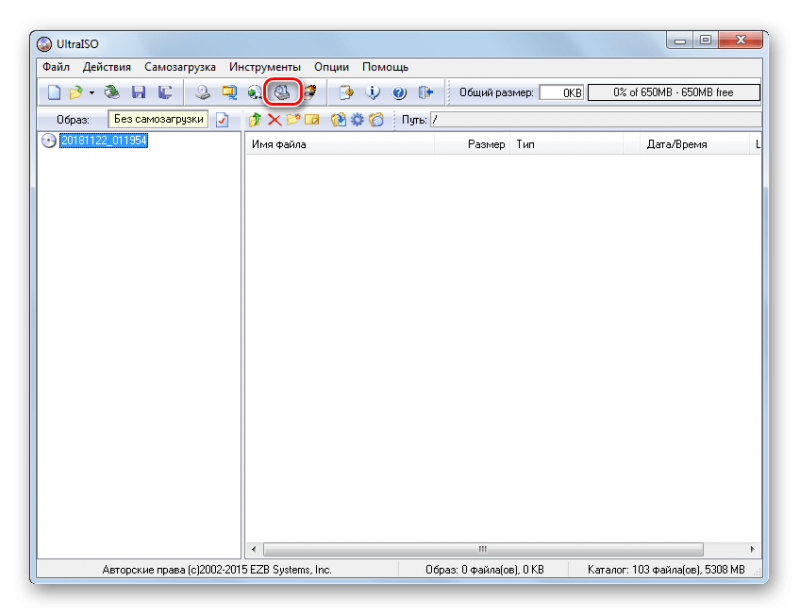Click the folder with globe icon
Viewport: 800px width, 615px height.
[377, 120]
